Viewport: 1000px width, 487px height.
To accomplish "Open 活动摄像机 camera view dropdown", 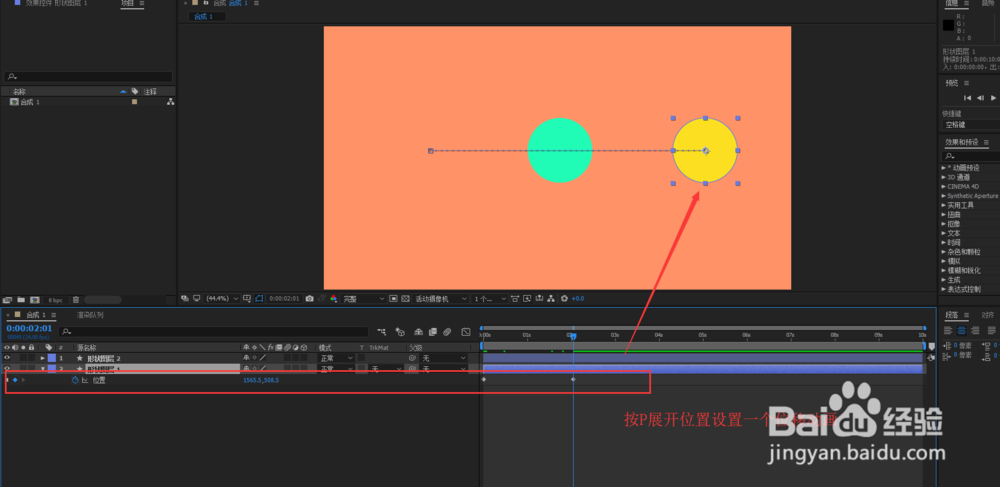I will 439,298.
